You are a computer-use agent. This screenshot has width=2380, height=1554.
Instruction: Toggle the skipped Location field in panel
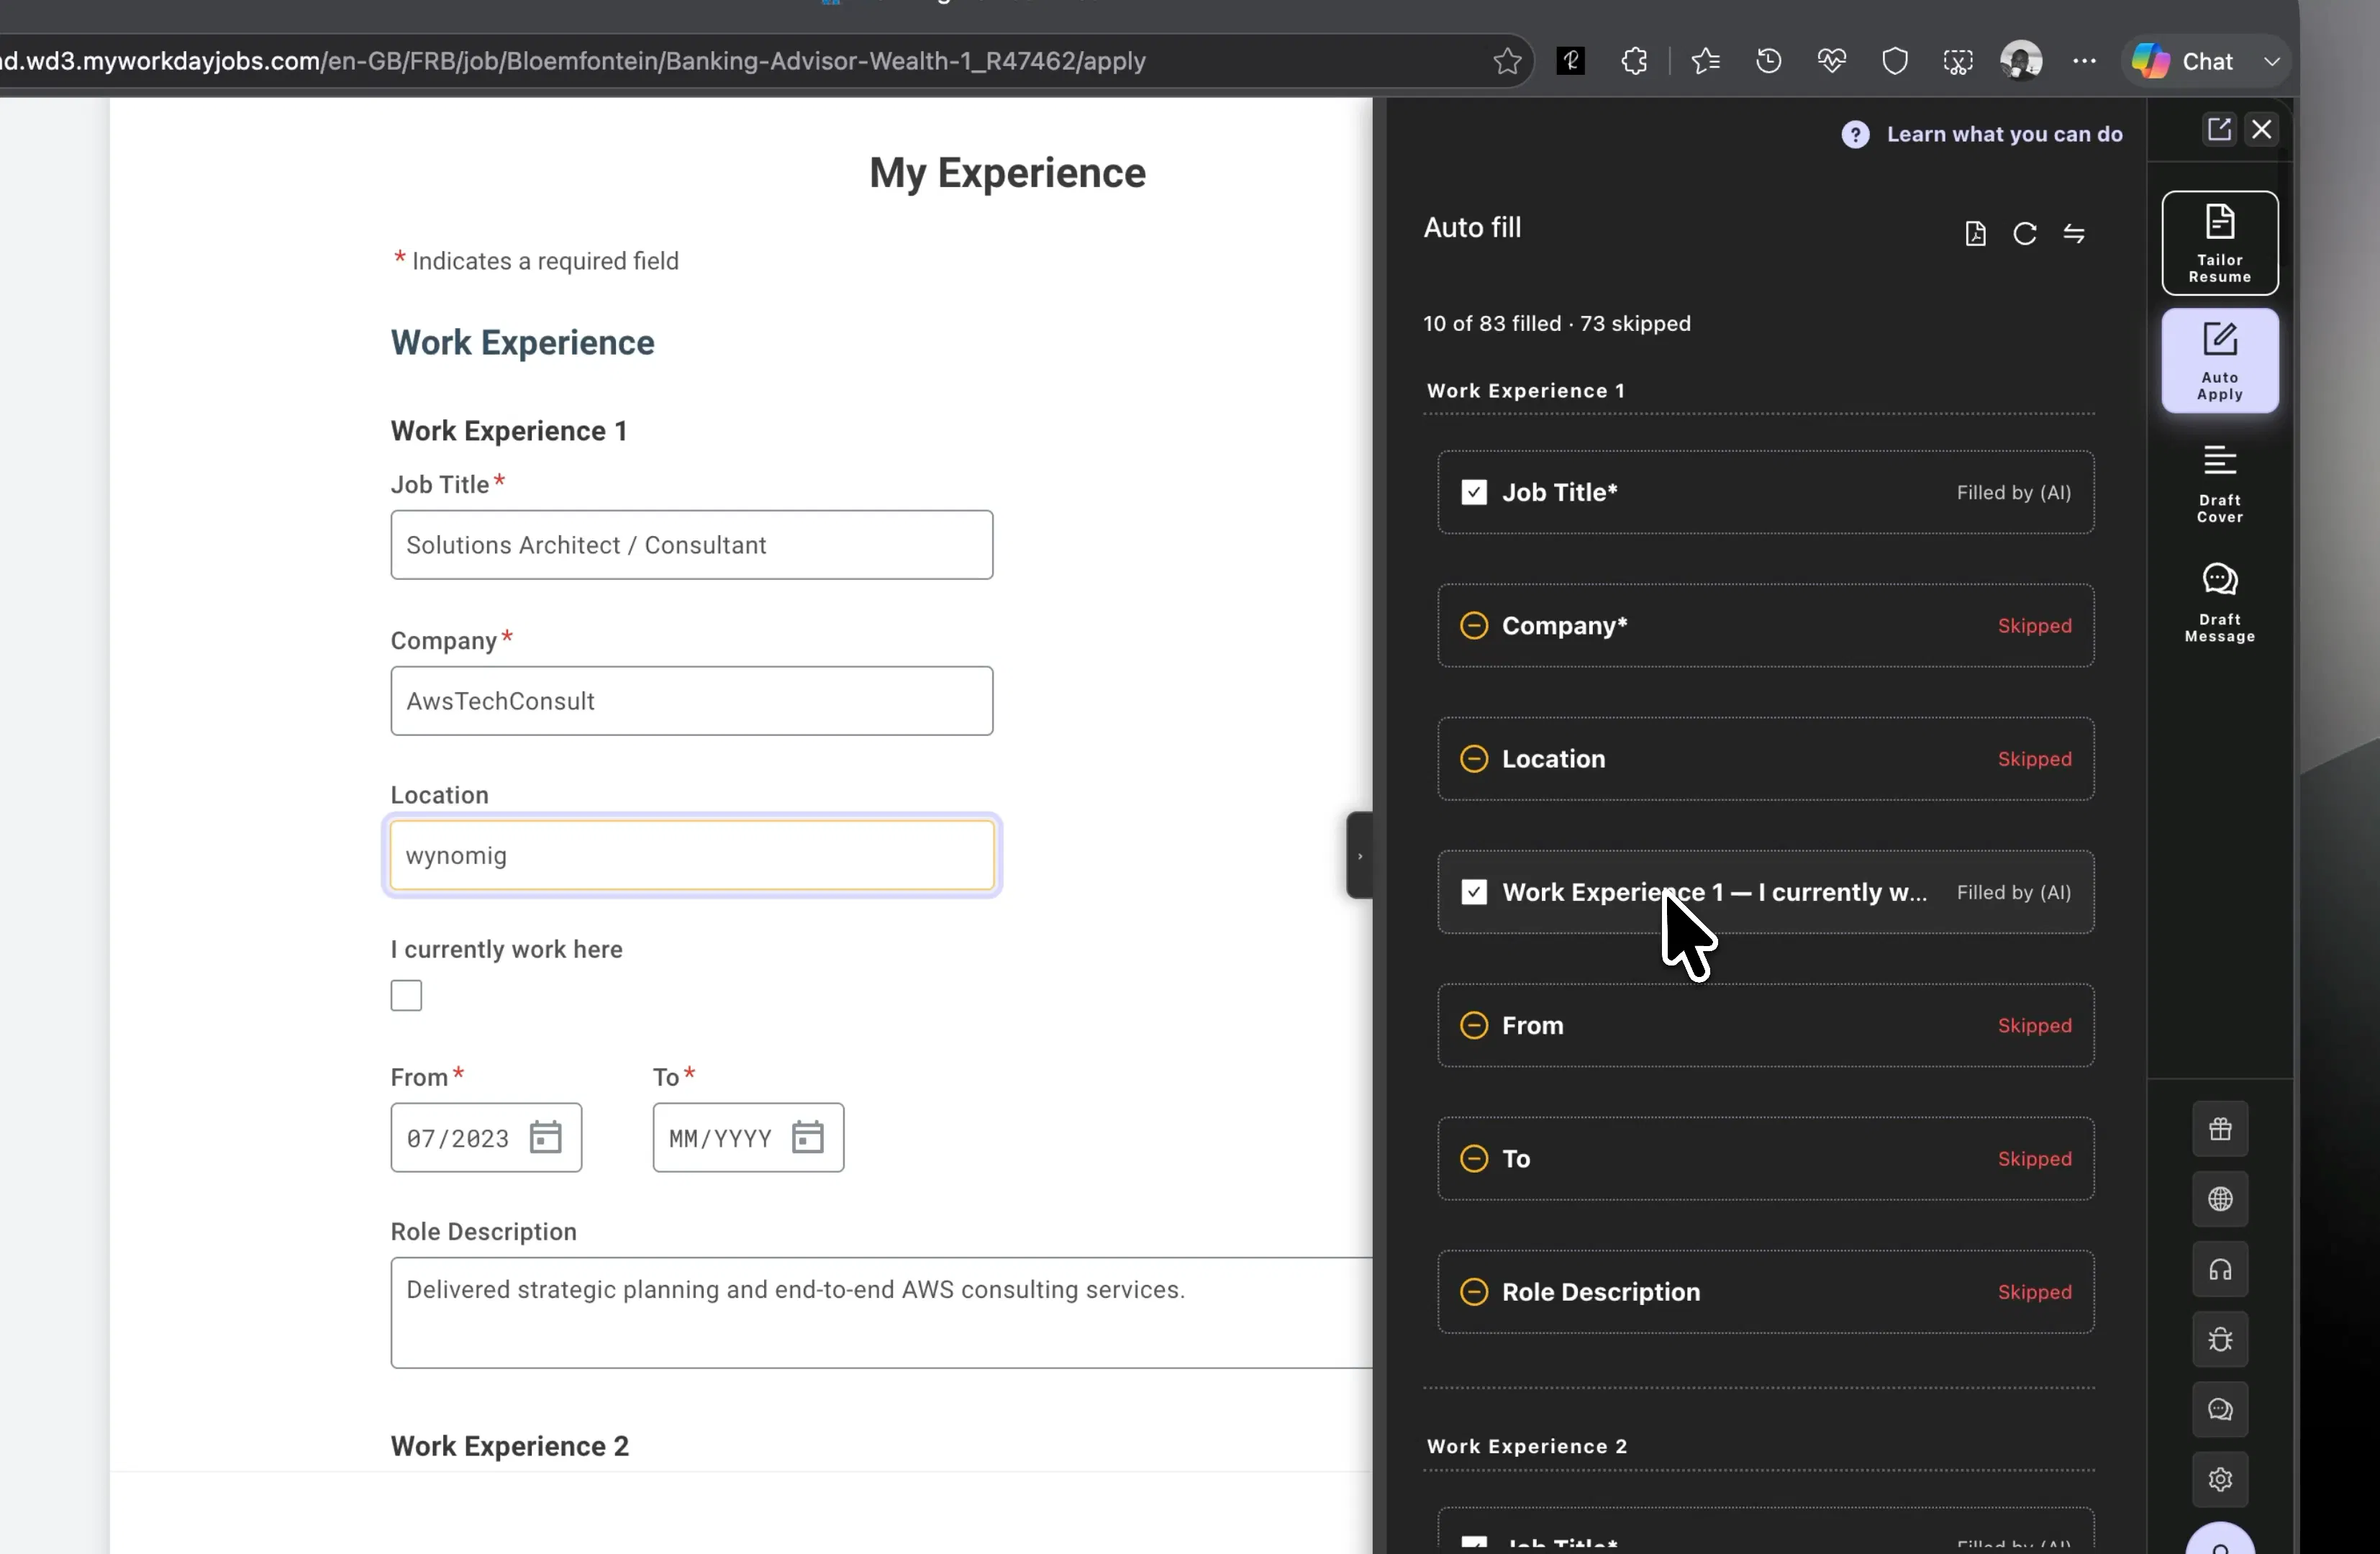1473,759
